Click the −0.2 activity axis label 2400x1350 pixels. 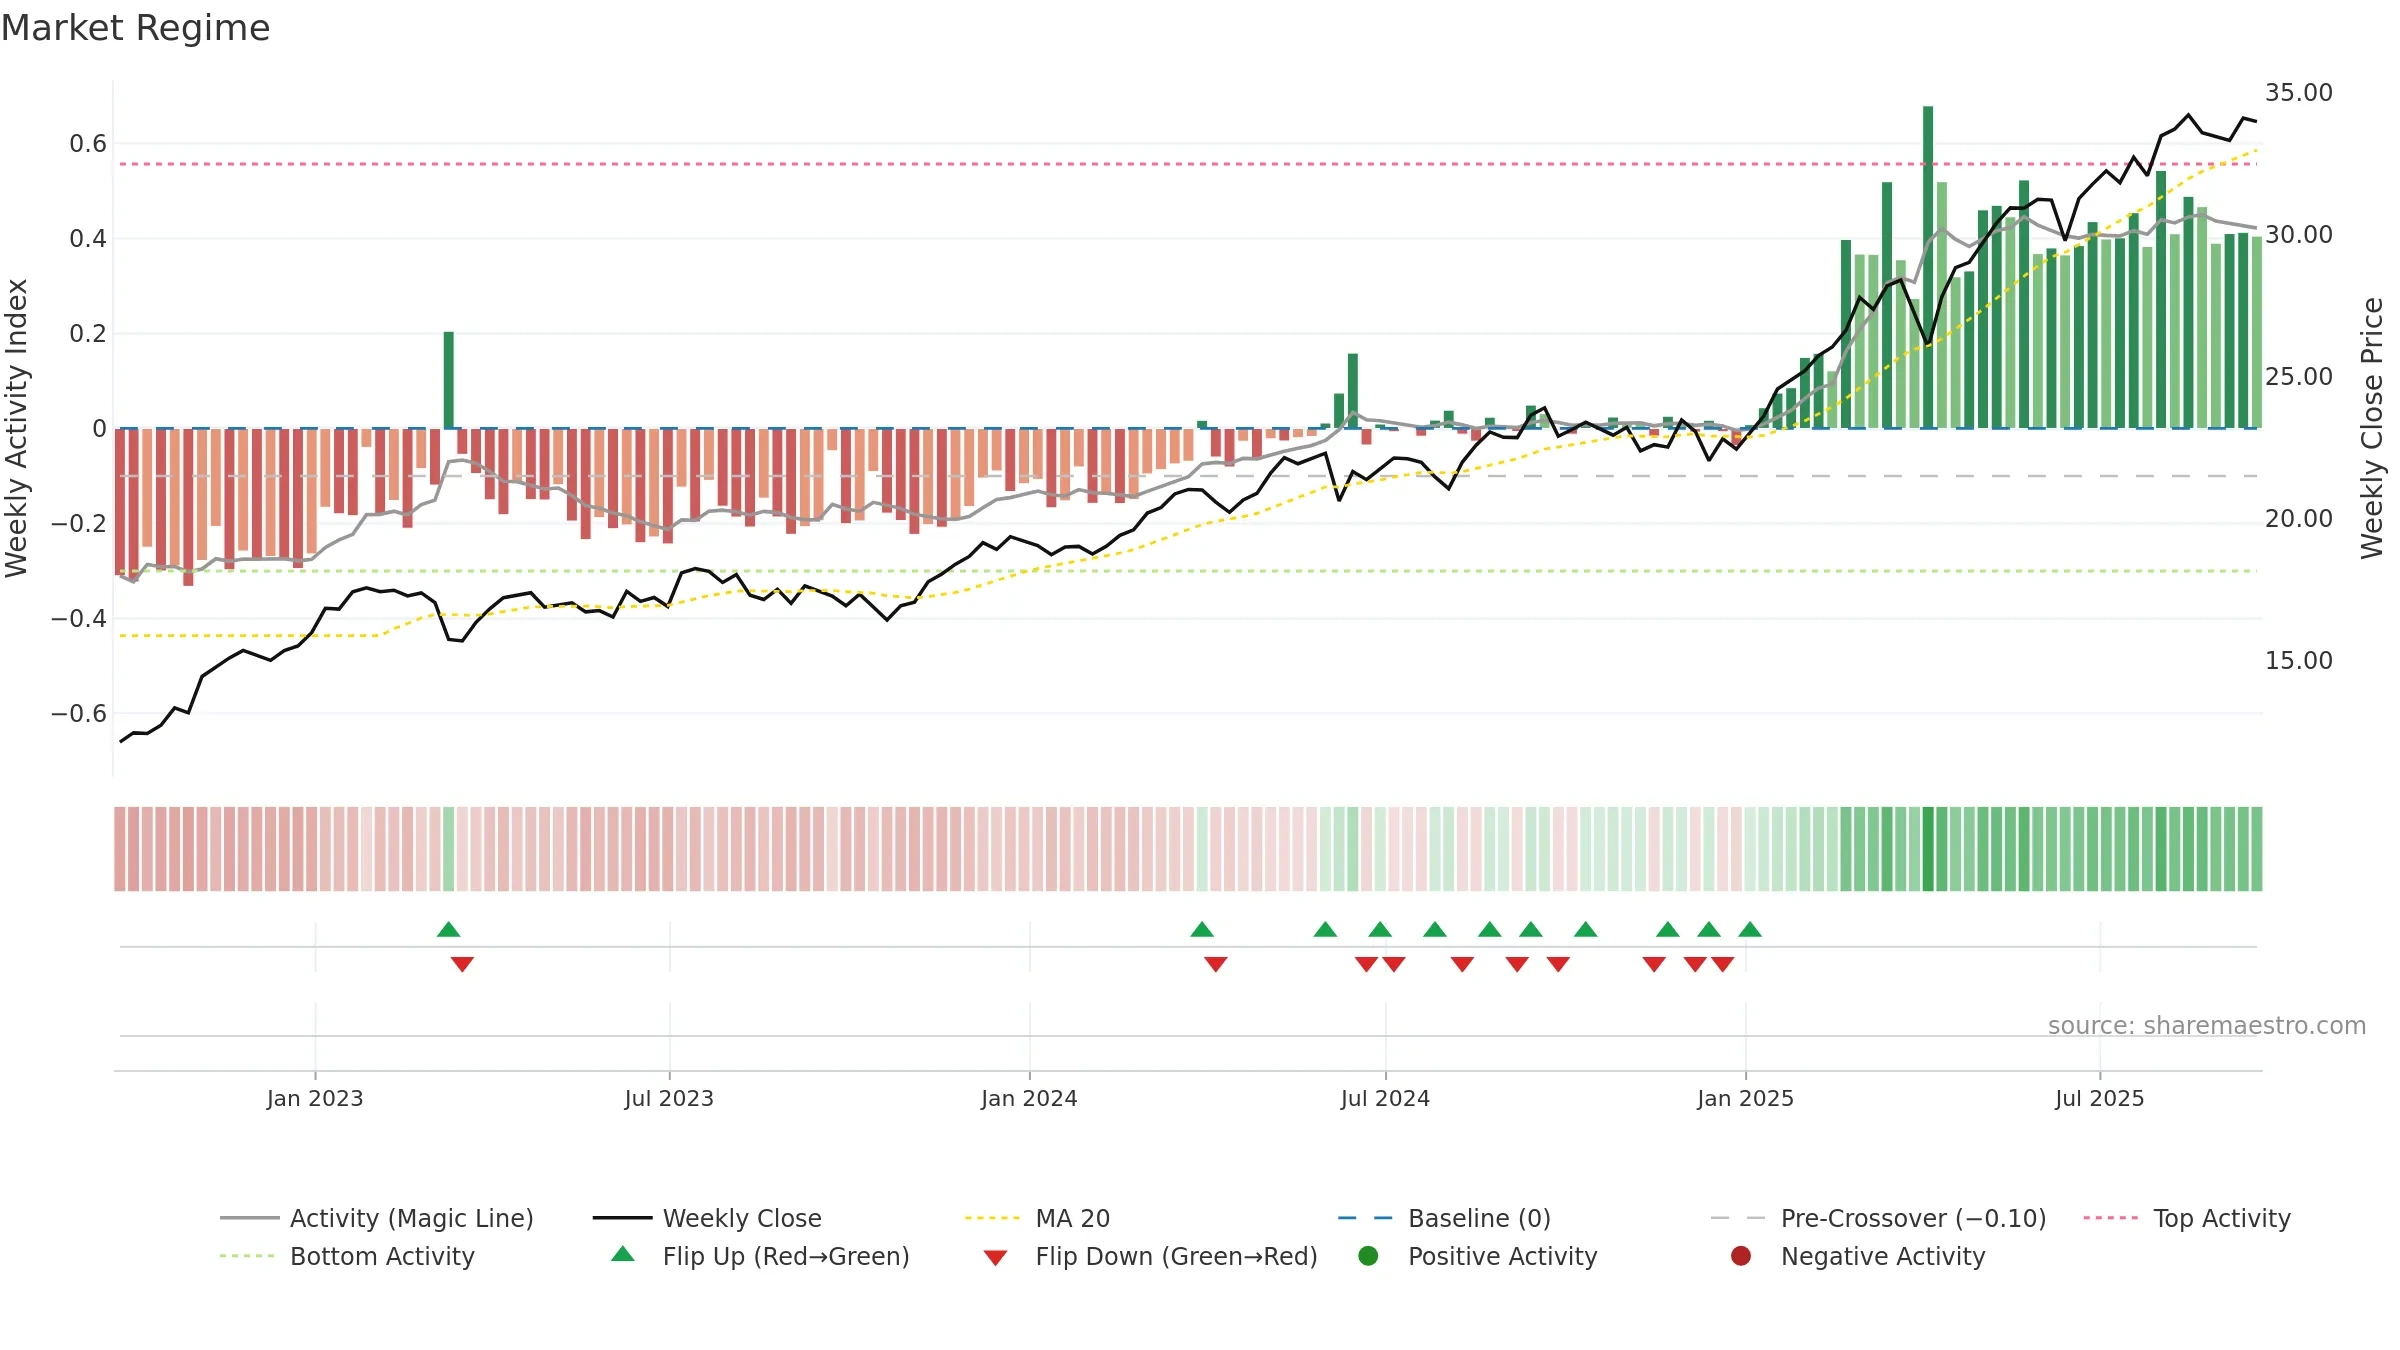[78, 524]
